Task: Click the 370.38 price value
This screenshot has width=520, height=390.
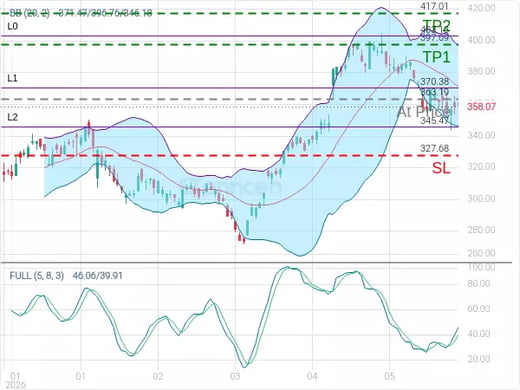Action: coord(434,81)
